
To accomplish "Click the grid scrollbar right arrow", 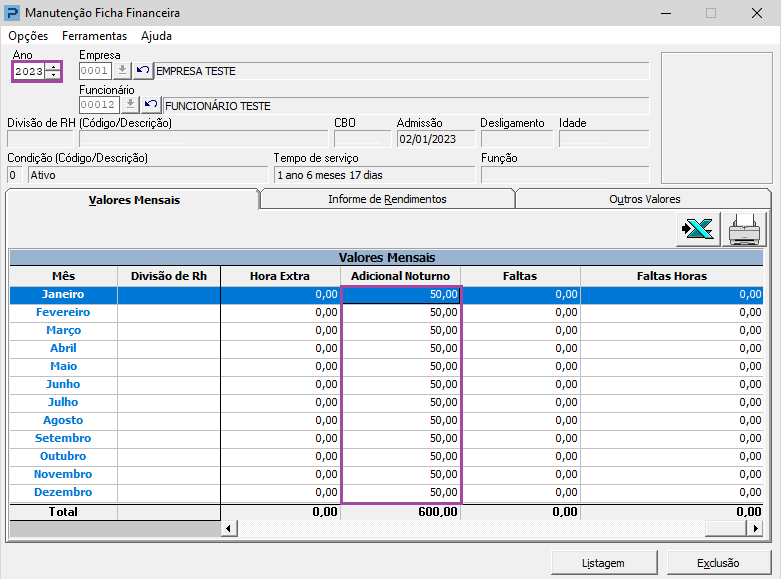I will click(x=755, y=528).
